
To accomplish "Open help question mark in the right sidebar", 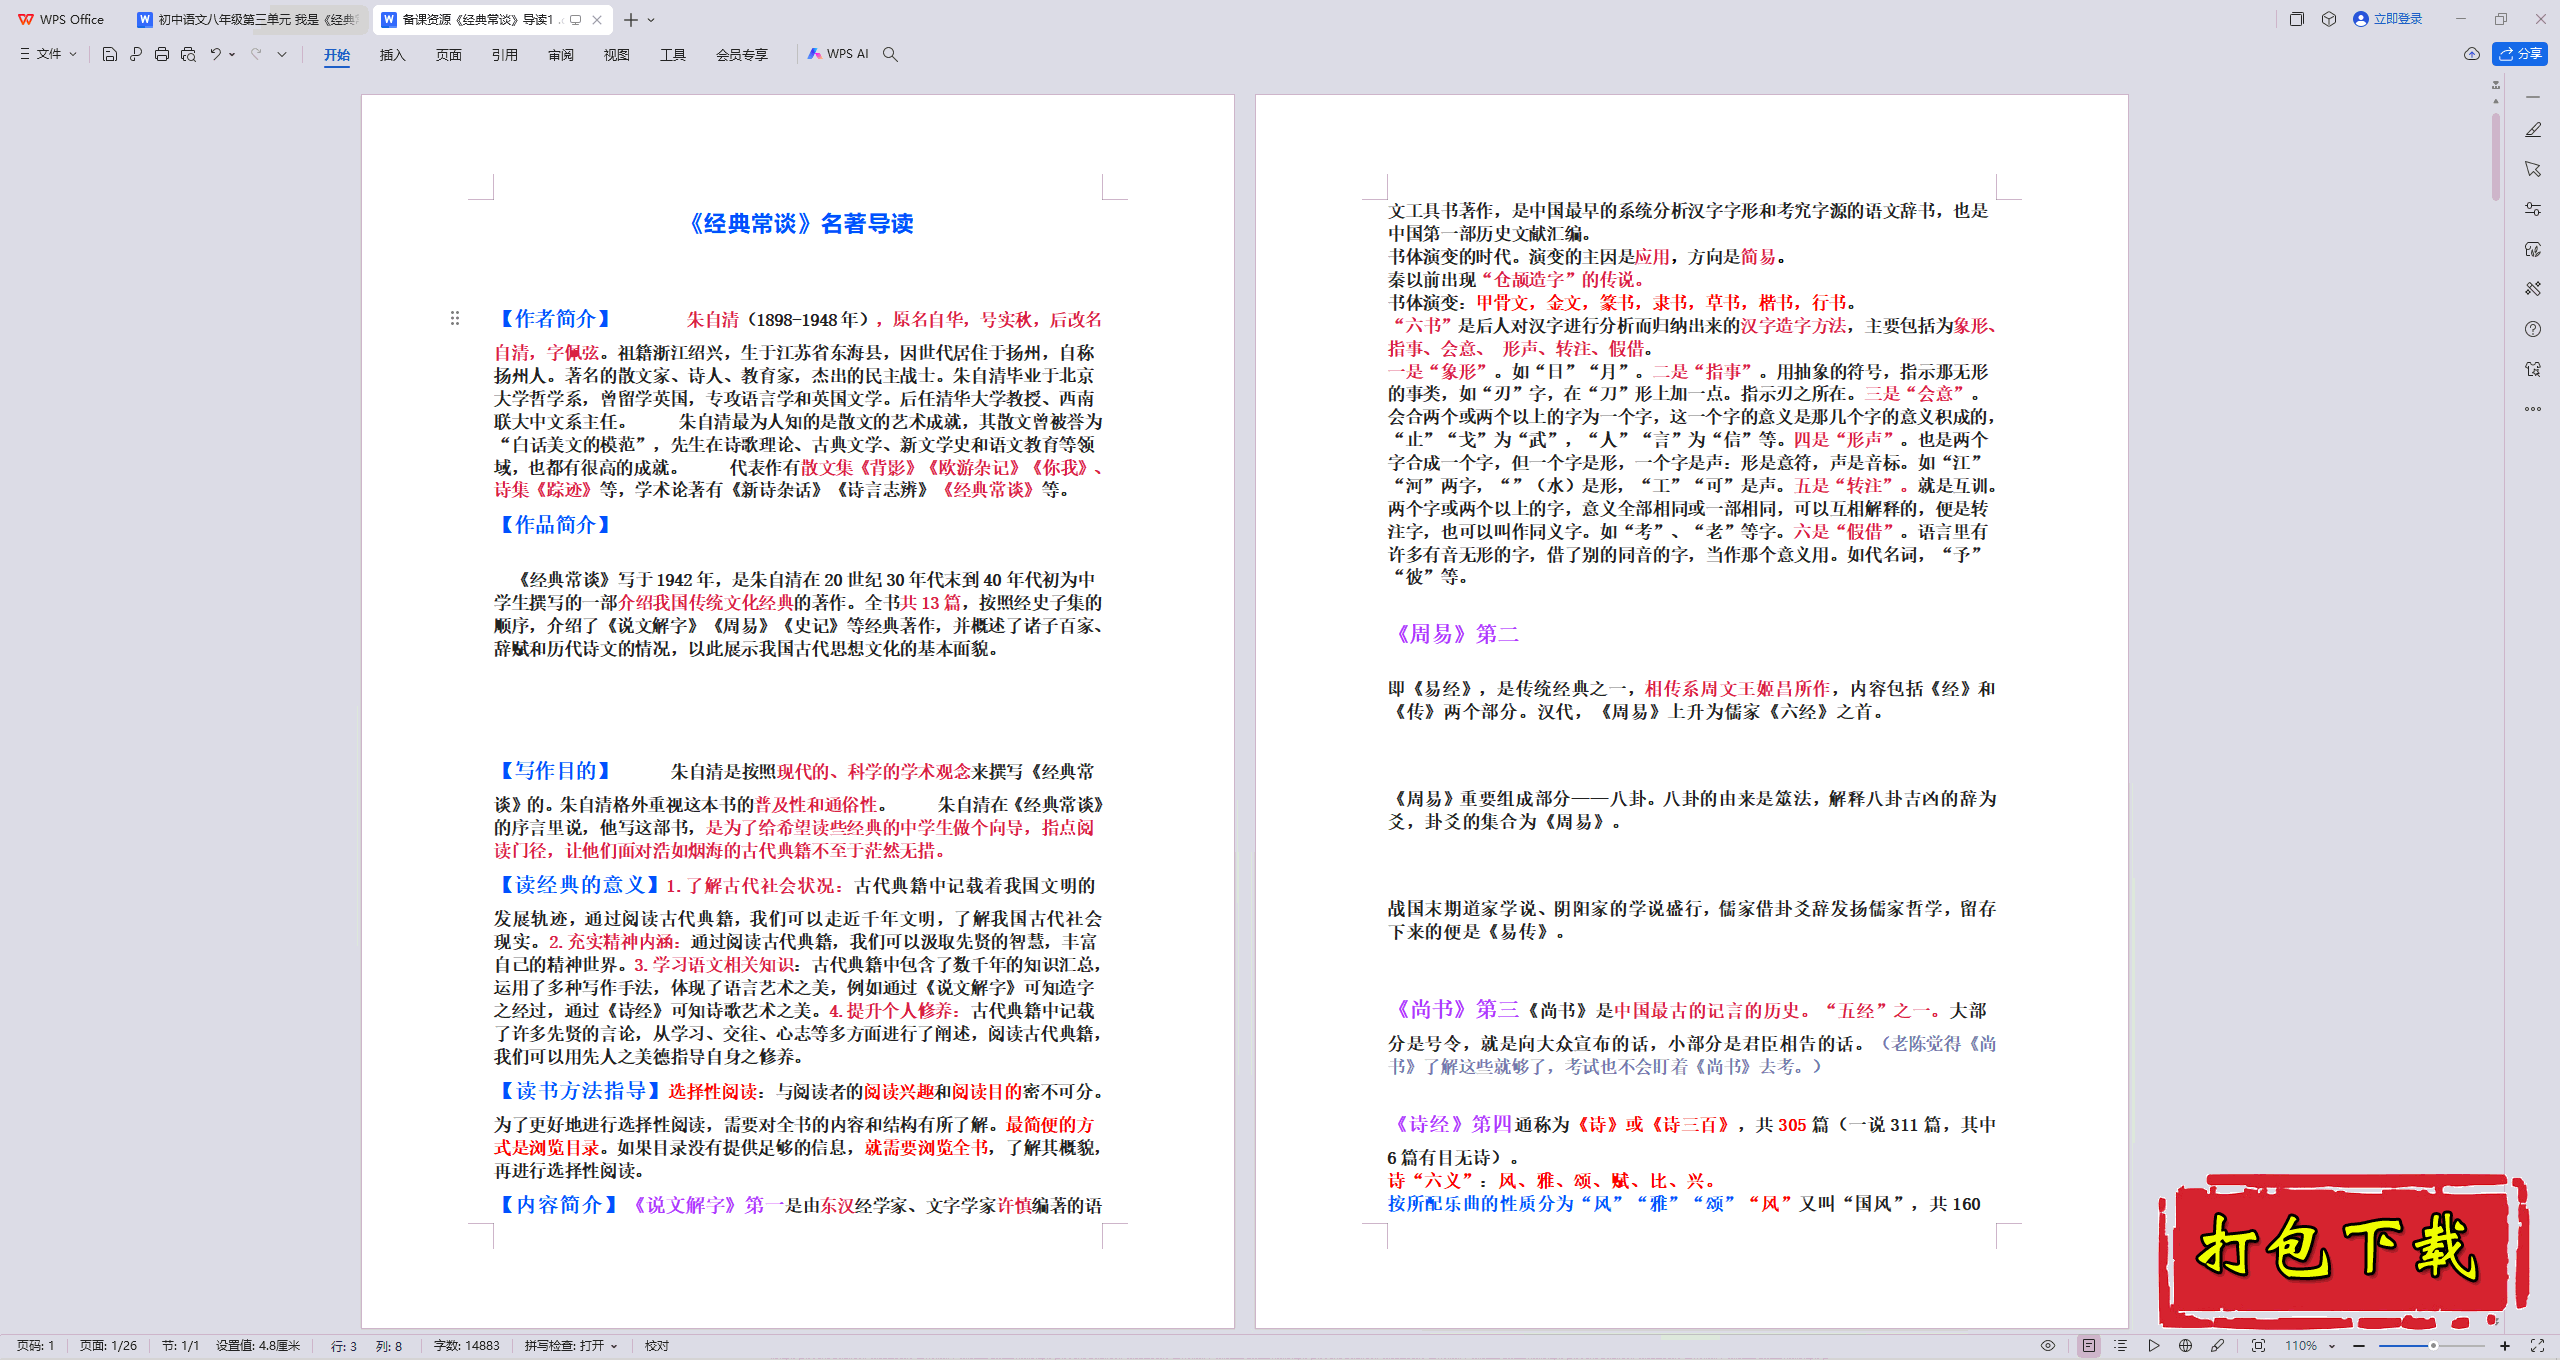I will [2533, 329].
